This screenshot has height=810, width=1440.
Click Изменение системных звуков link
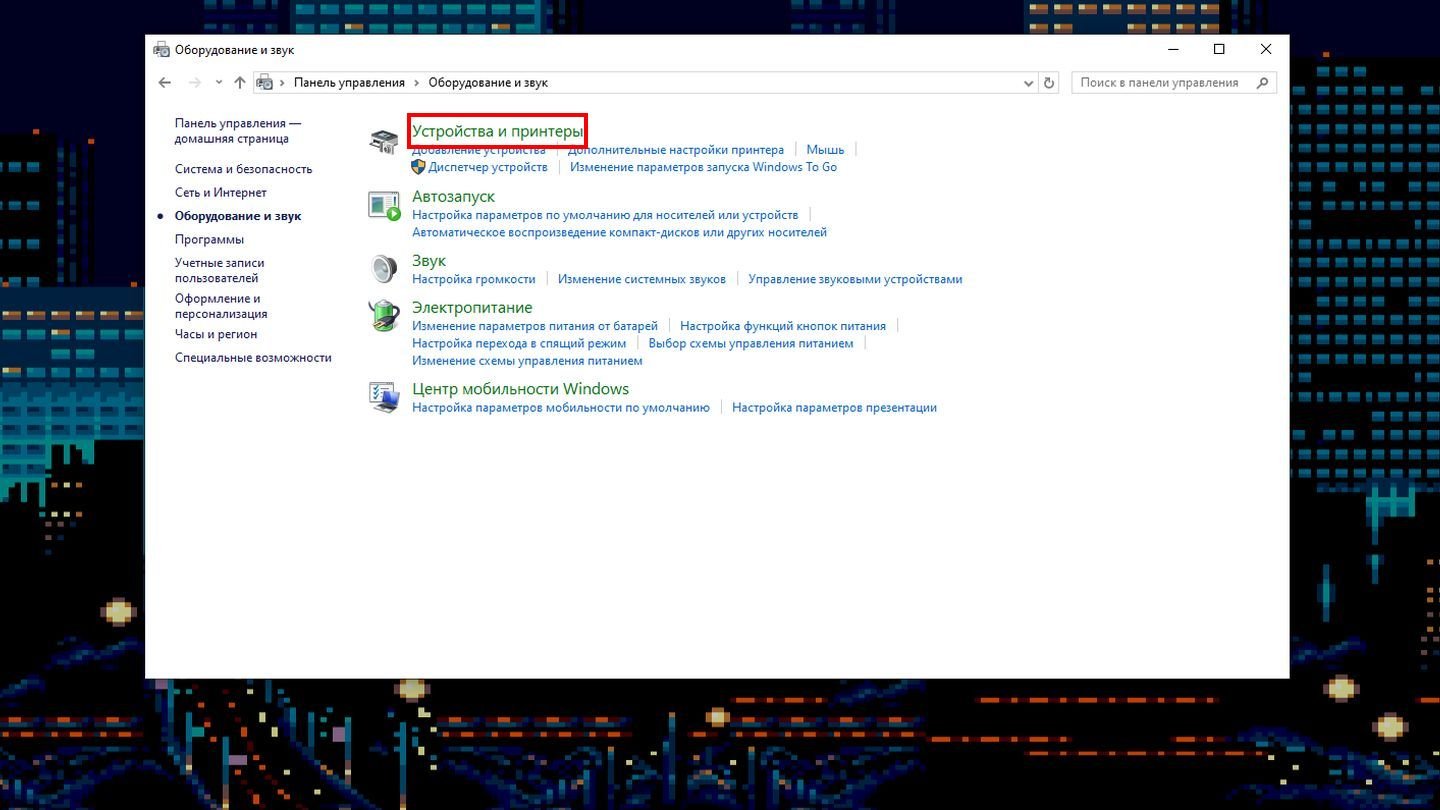click(x=642, y=279)
